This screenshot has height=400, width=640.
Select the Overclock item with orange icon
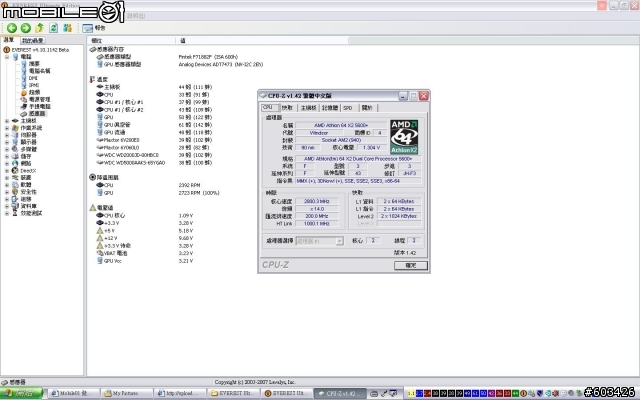coord(34,93)
